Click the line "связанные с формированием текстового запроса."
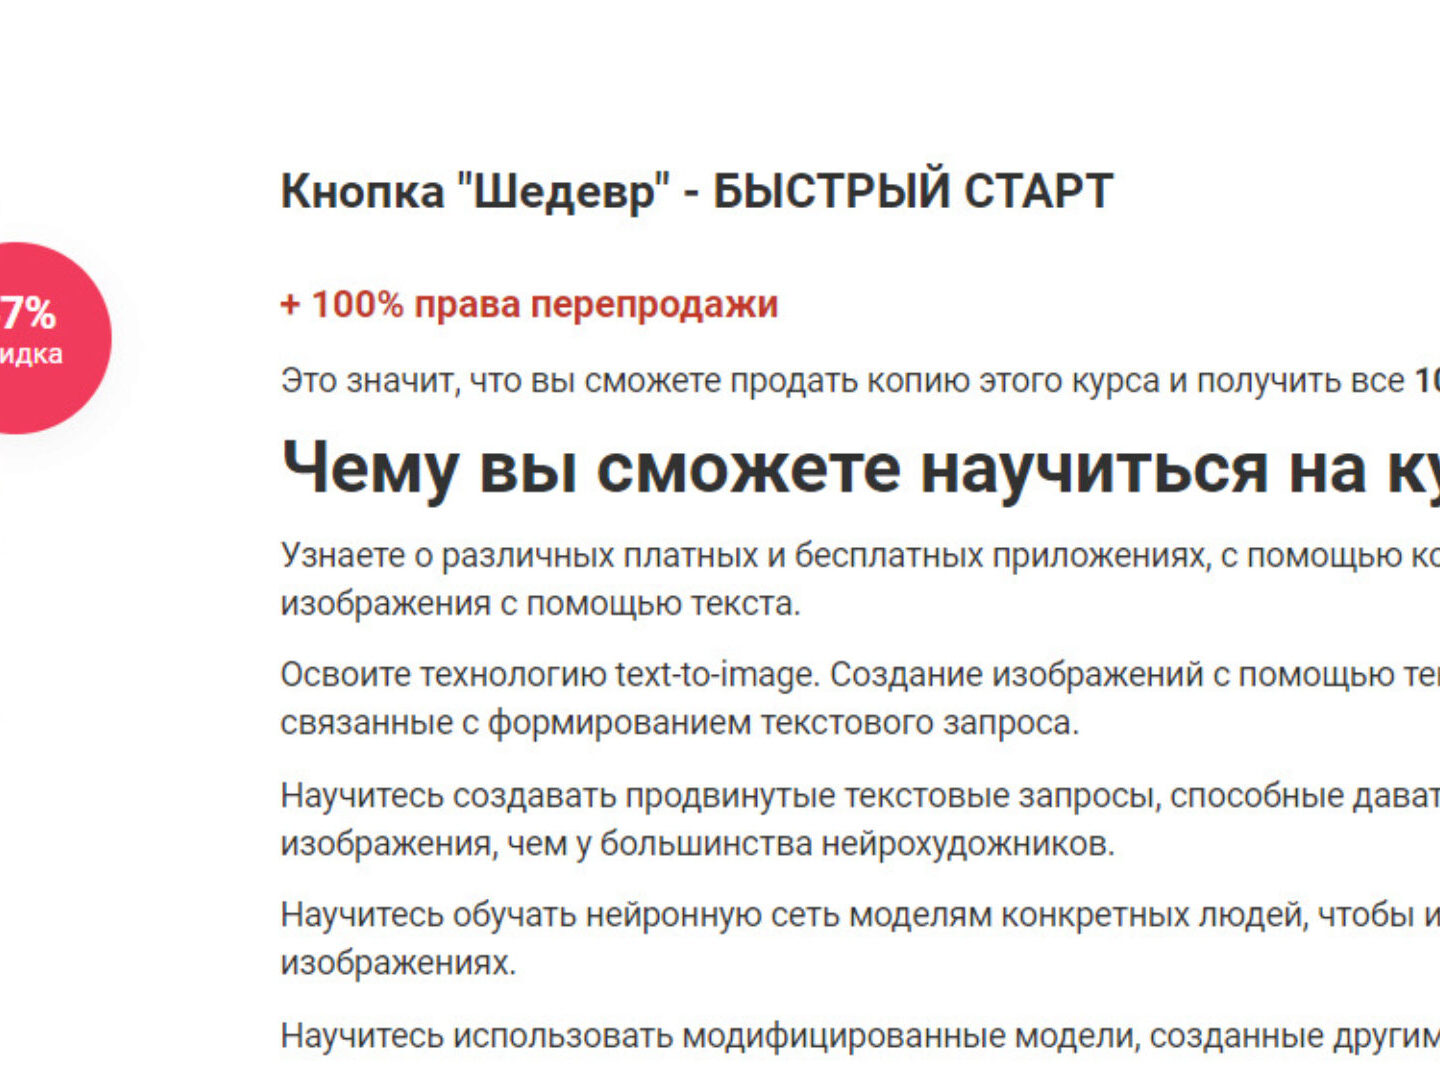Viewport: 1440px width, 1080px height. coord(679,723)
